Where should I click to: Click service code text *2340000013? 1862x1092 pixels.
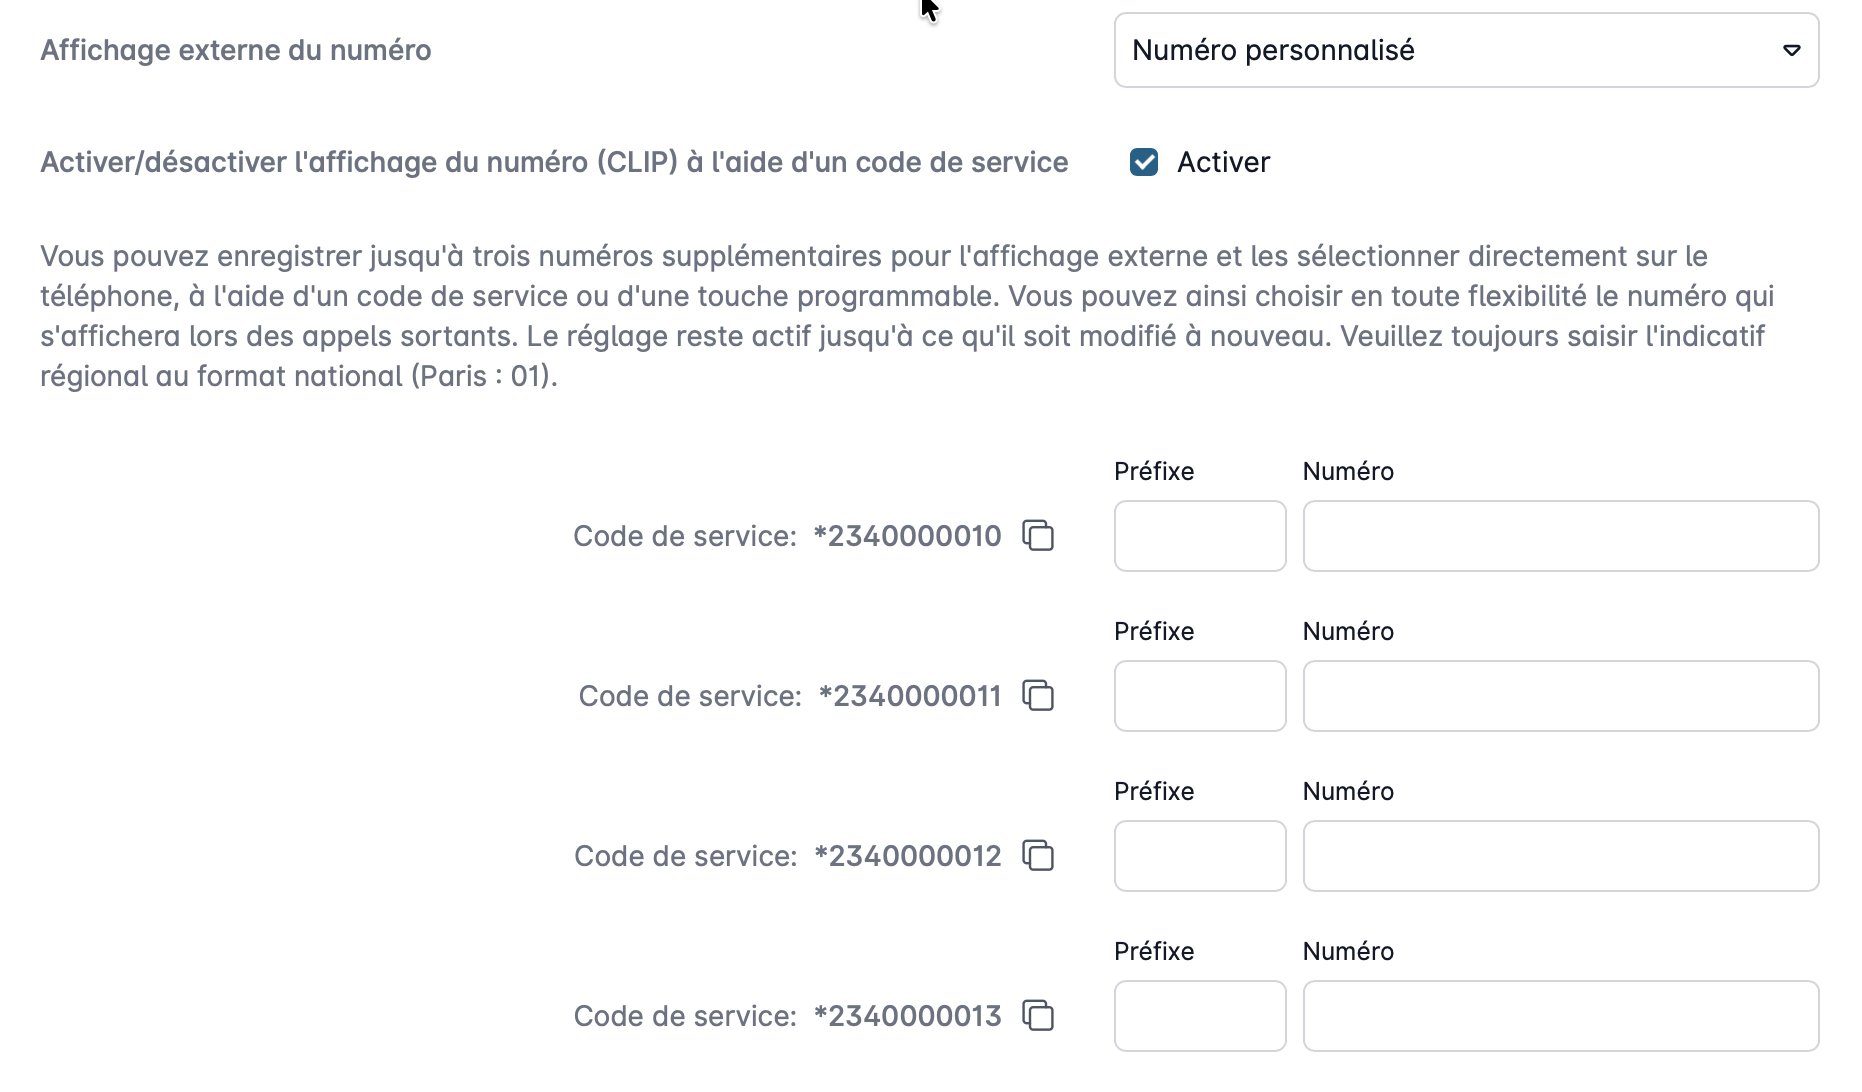[907, 1016]
